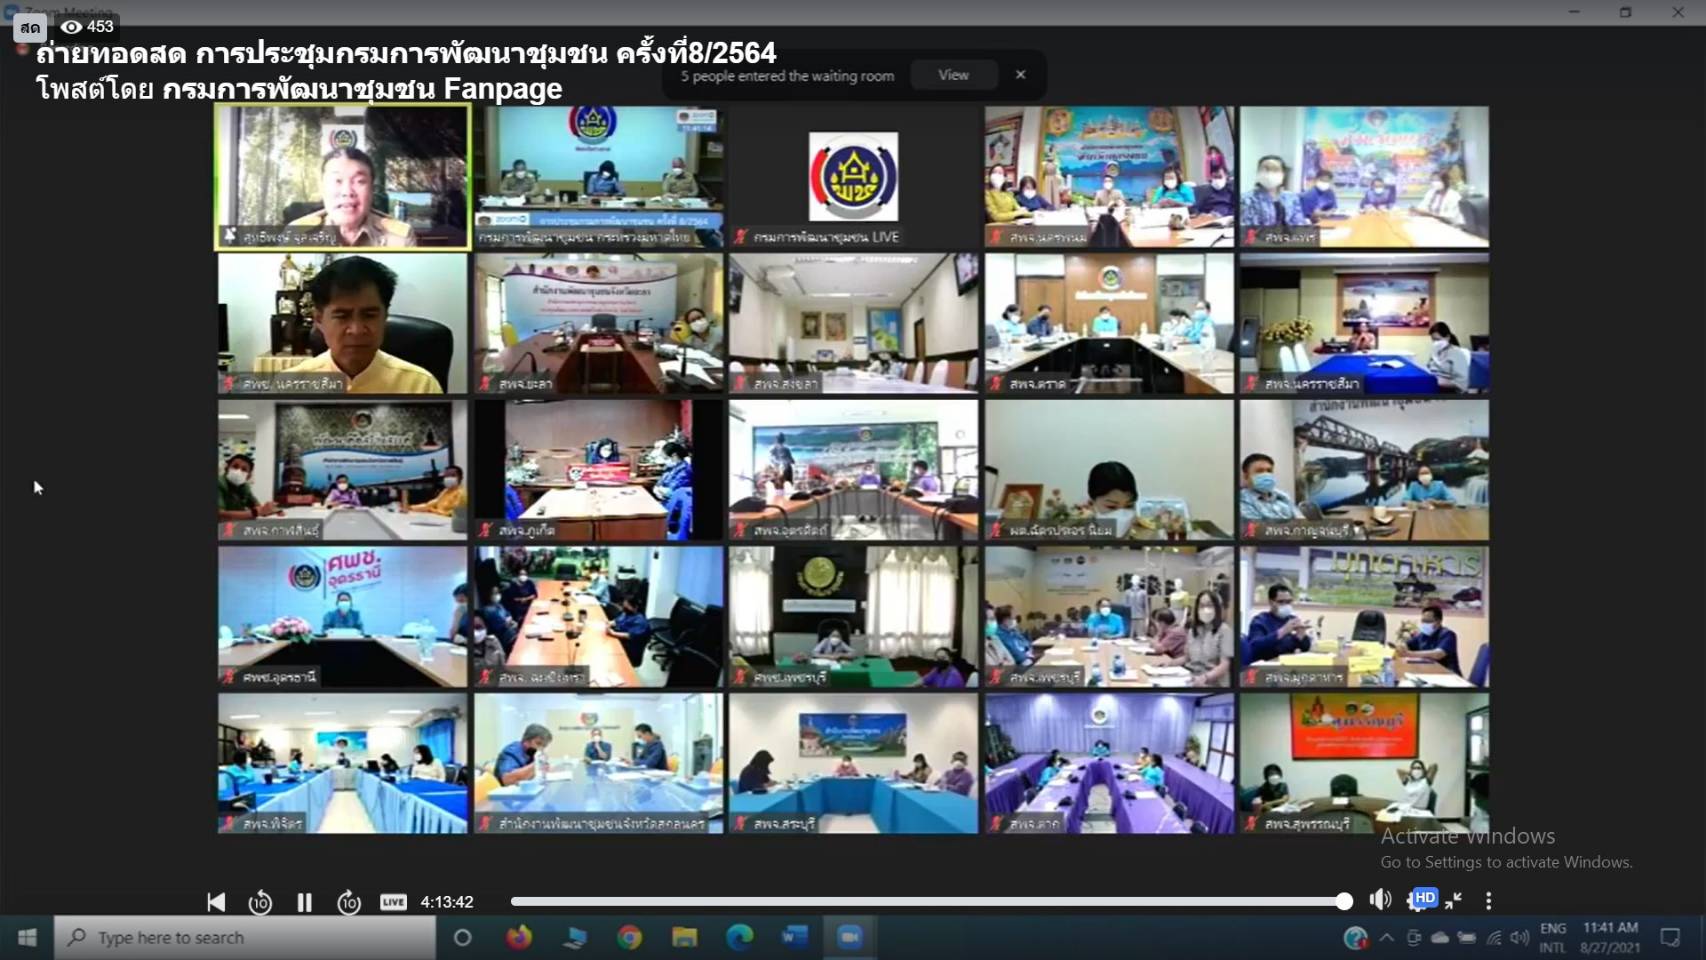Dismiss the waiting room notification
Screen dimensions: 1706x960
pos(1020,75)
